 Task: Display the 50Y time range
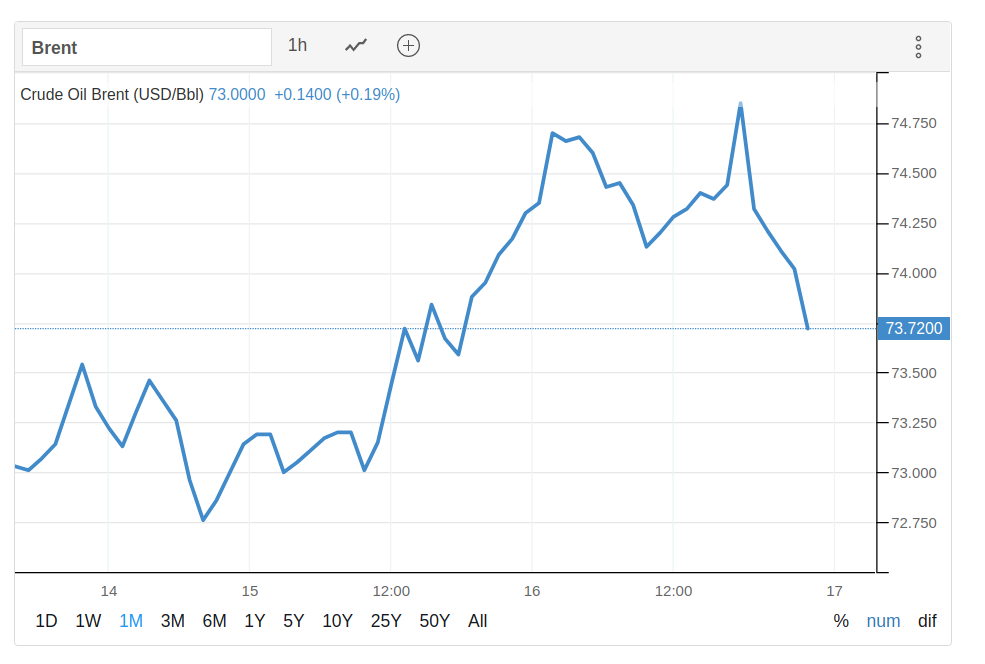(435, 621)
